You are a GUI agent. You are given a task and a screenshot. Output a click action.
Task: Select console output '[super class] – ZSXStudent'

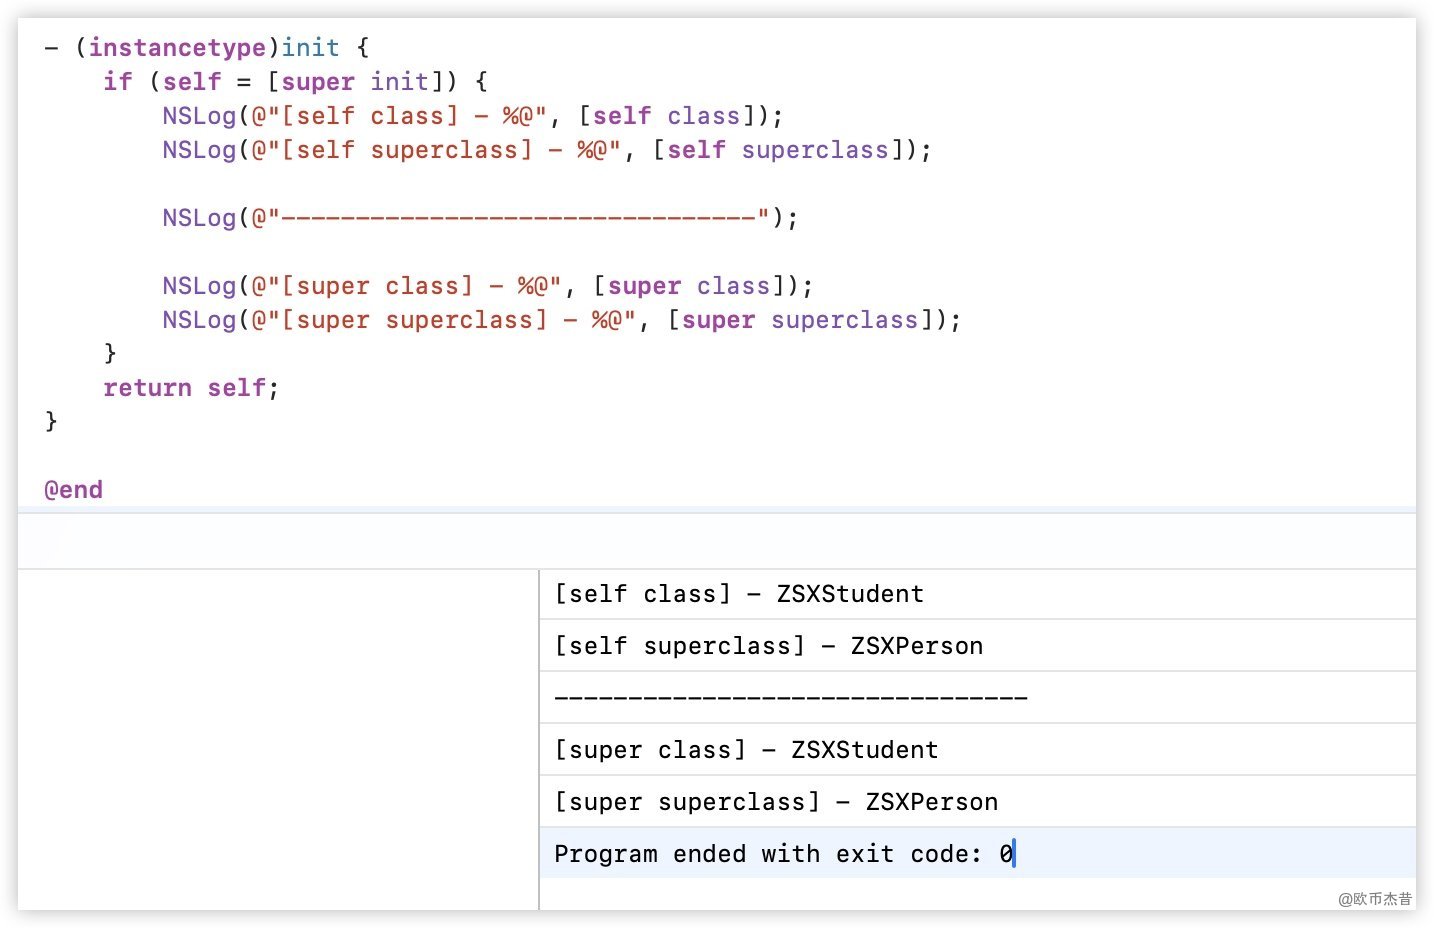point(746,750)
